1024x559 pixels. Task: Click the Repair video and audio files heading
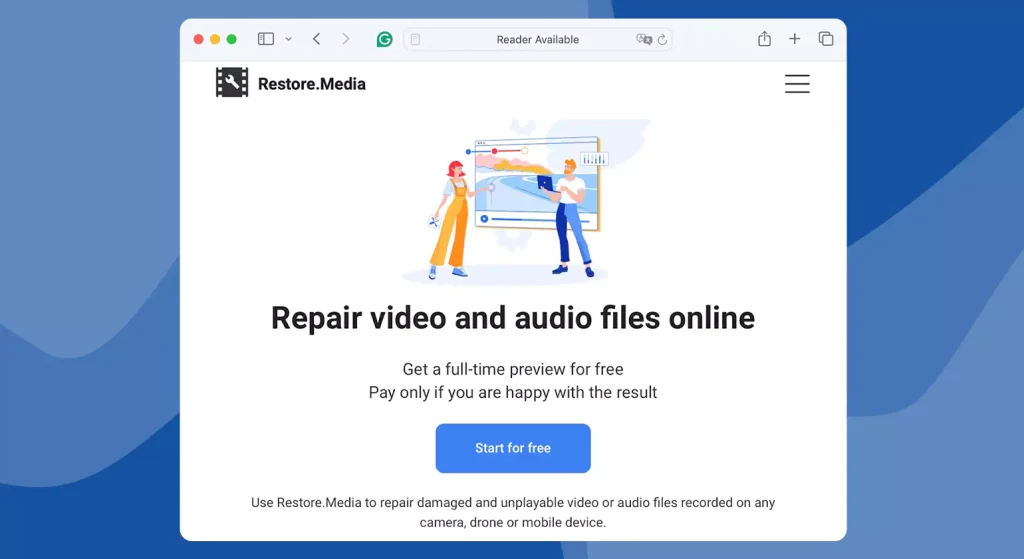[513, 318]
